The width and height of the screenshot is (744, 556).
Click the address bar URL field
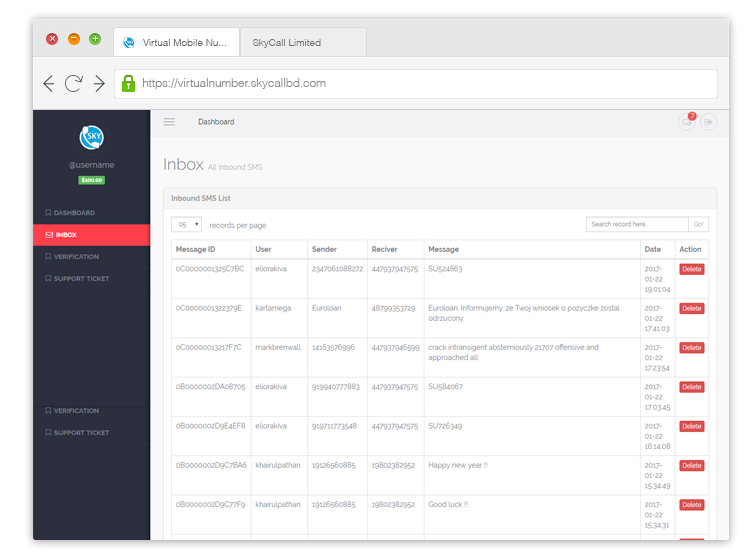tap(416, 84)
